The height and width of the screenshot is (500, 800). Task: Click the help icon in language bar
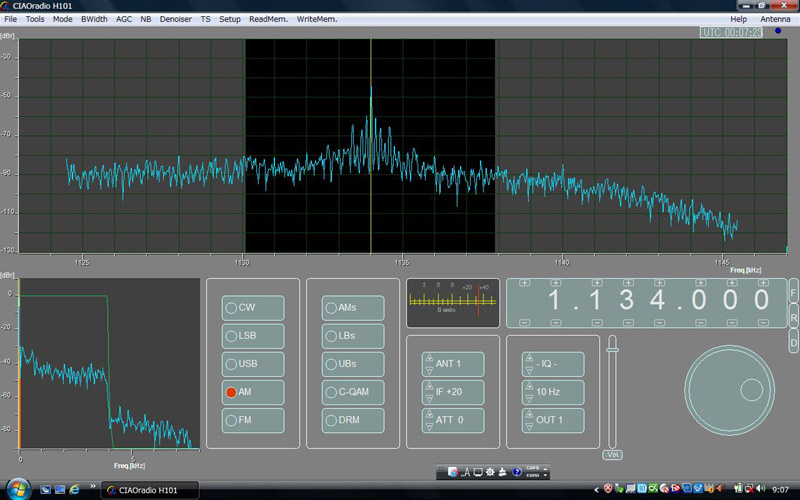517,471
